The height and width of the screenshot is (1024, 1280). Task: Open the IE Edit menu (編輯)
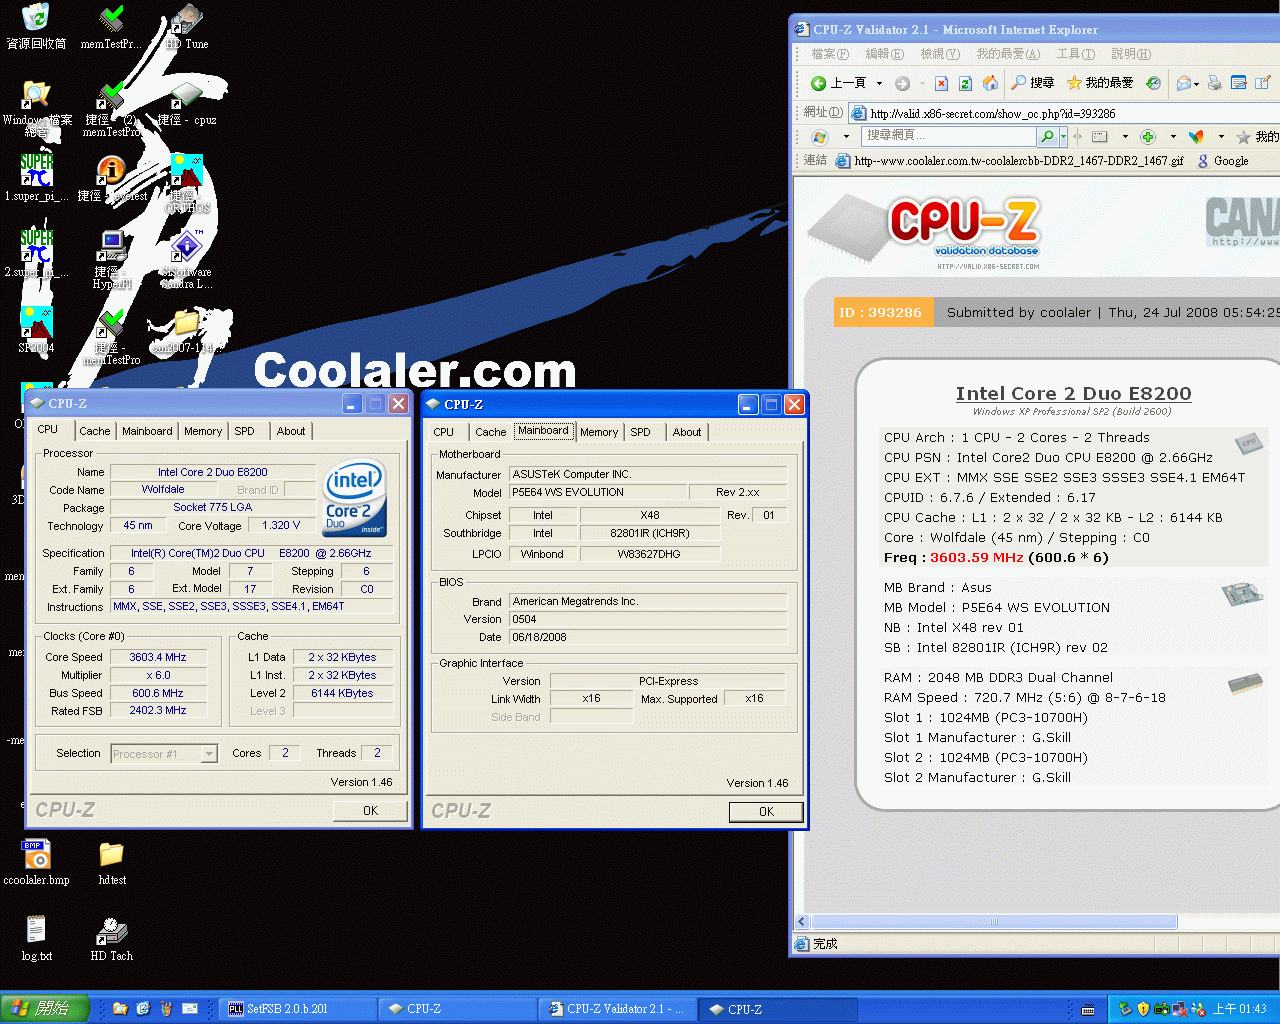884,54
